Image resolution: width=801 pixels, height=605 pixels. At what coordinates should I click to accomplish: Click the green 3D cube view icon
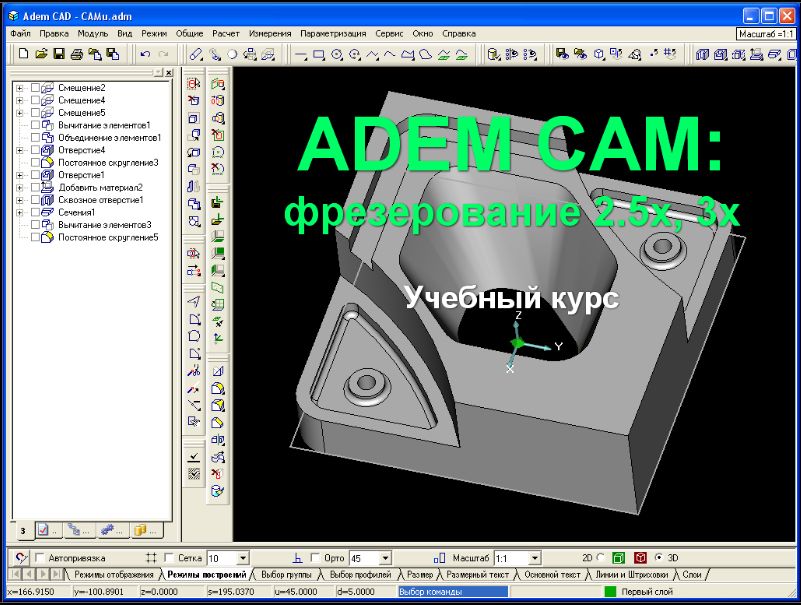coord(619,557)
